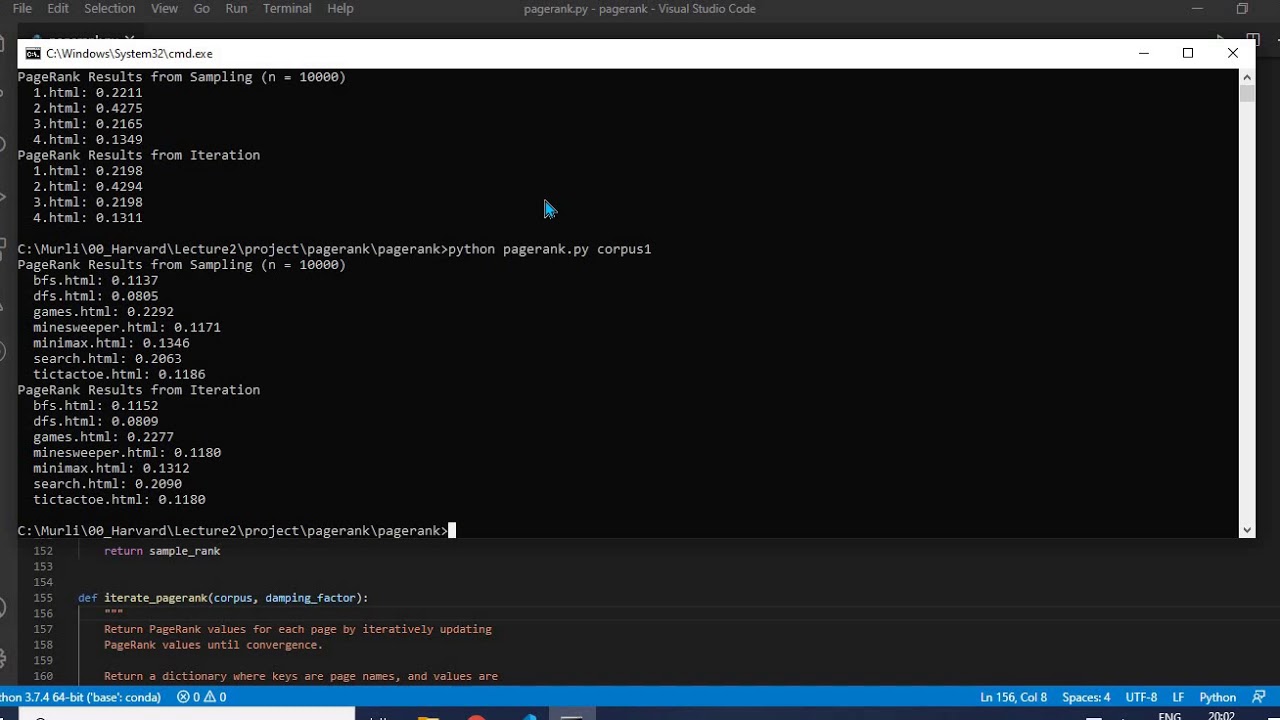Viewport: 1280px width, 720px height.
Task: Open the View menu
Action: pos(164,8)
